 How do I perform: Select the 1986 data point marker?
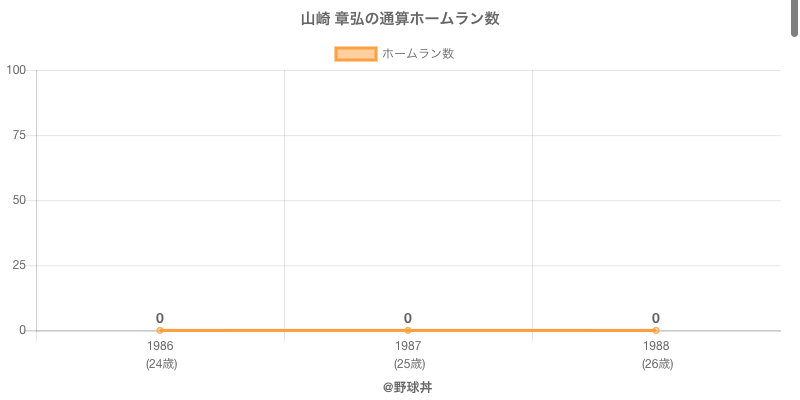(x=160, y=330)
